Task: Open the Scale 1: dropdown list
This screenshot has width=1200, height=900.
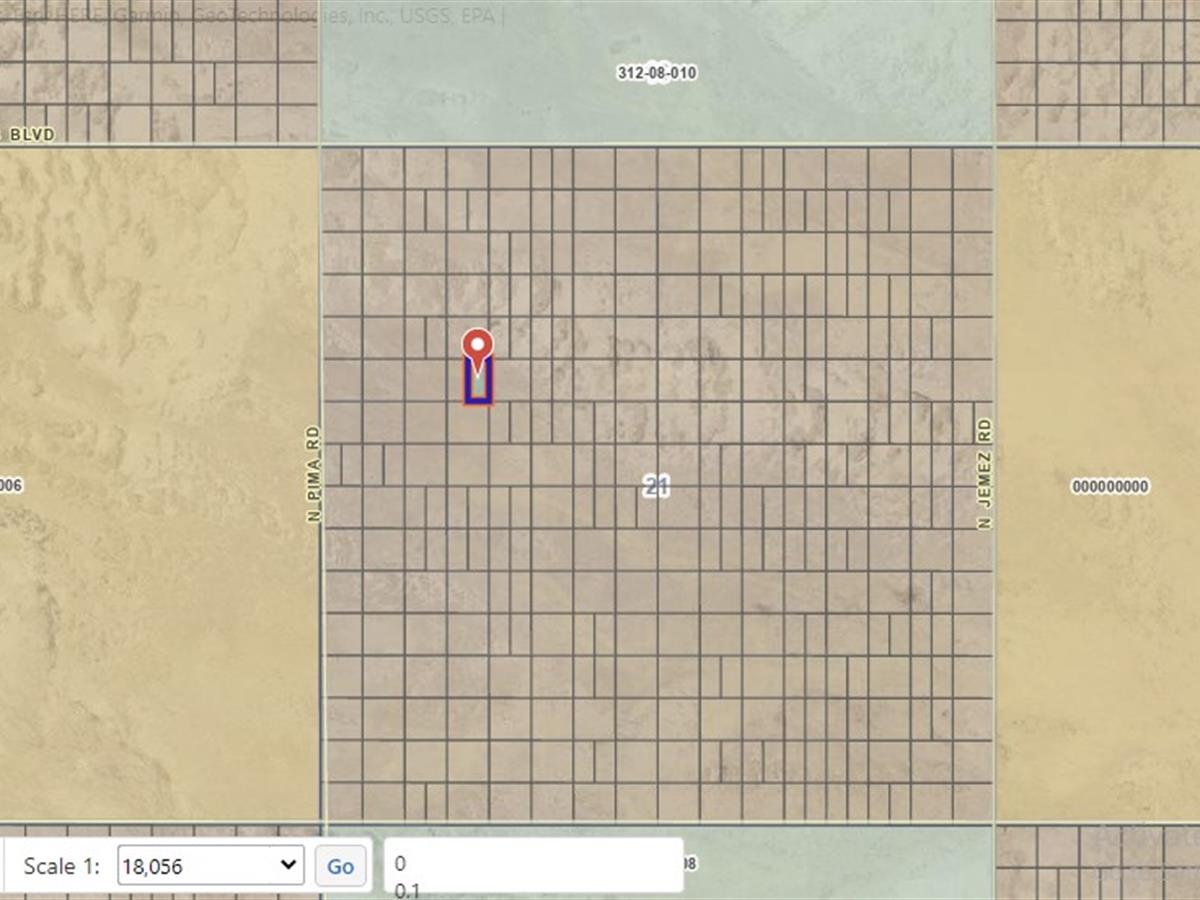Action: point(210,865)
